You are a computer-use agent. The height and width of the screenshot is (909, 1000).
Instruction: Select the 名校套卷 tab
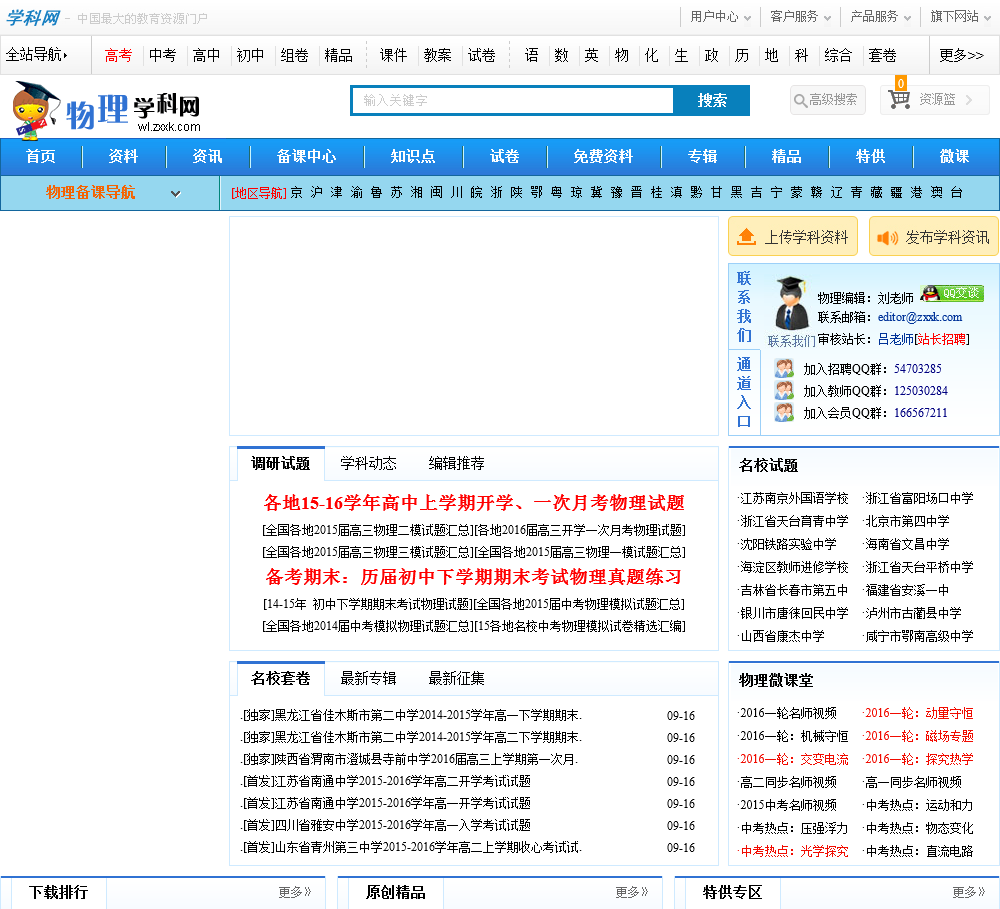point(281,679)
